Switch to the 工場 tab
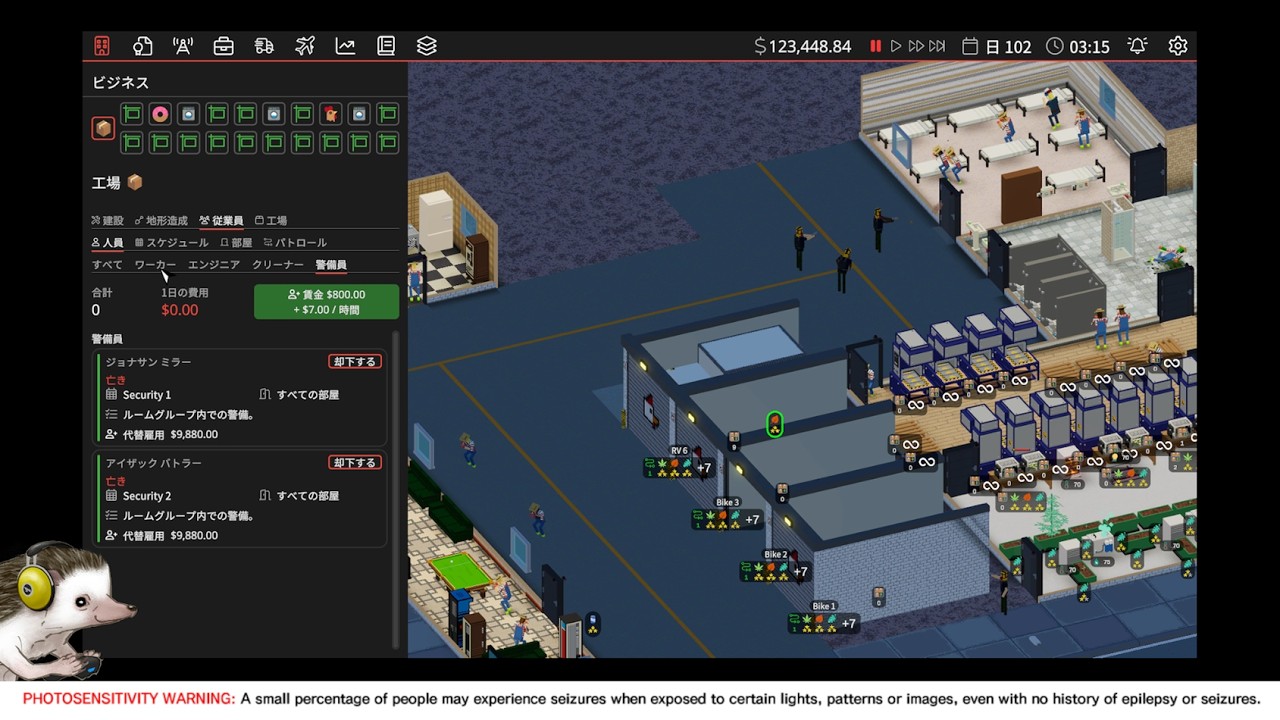The width and height of the screenshot is (1280, 720). pos(271,221)
